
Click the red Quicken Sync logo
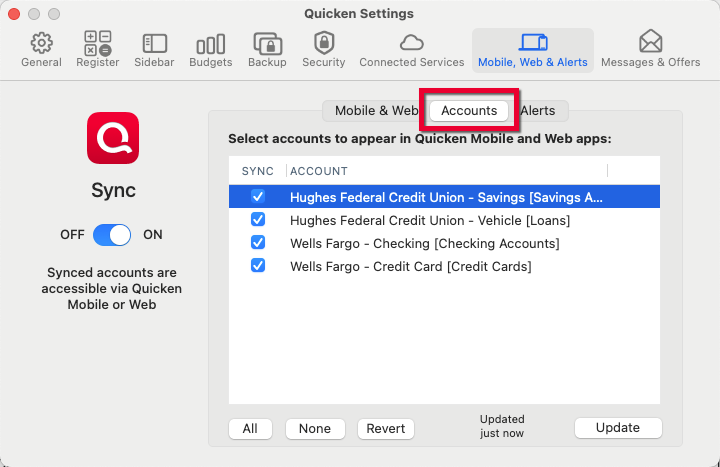pos(113,138)
